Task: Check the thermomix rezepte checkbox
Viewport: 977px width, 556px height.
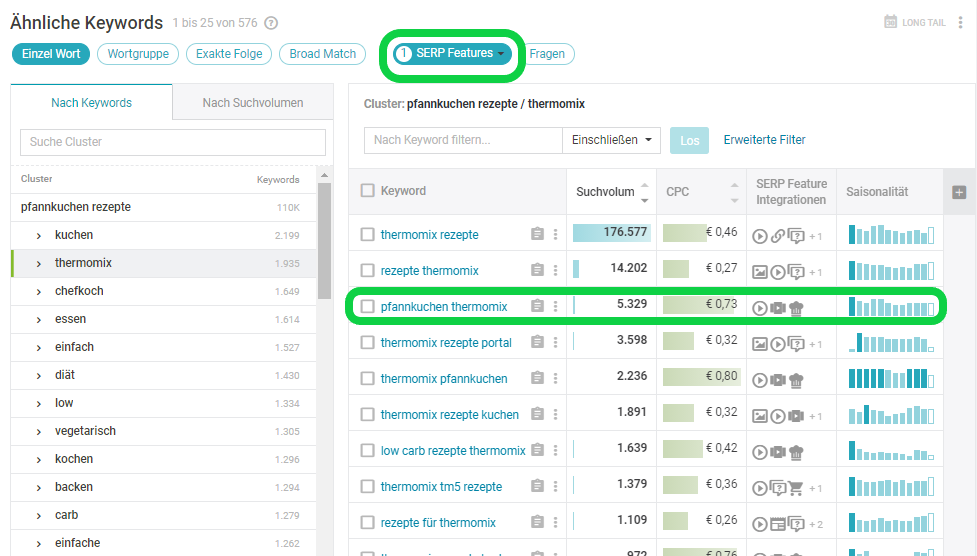Action: (x=368, y=234)
